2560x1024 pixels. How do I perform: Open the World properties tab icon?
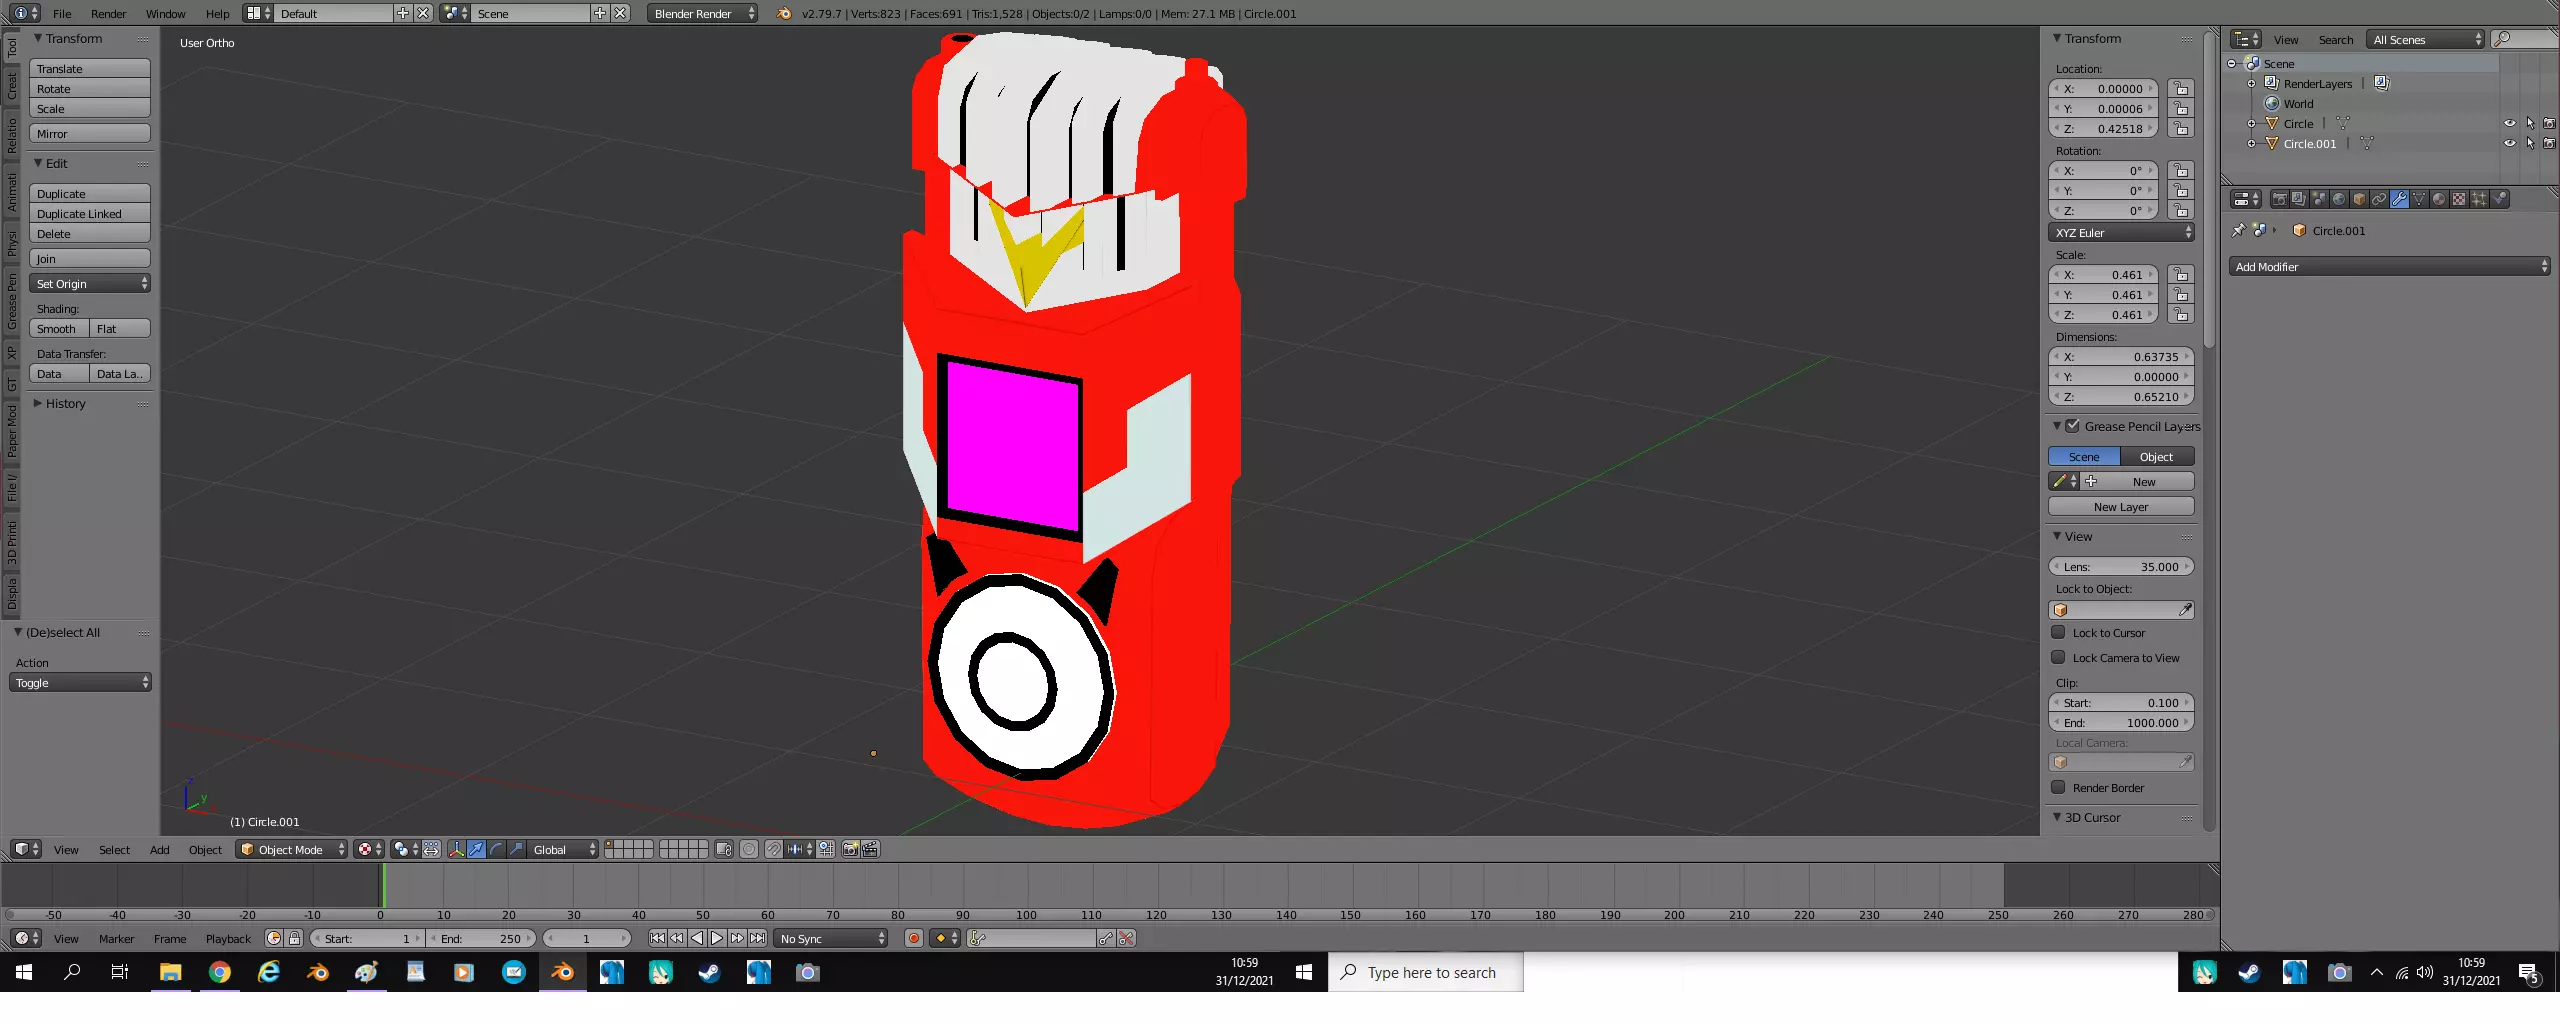point(2339,199)
